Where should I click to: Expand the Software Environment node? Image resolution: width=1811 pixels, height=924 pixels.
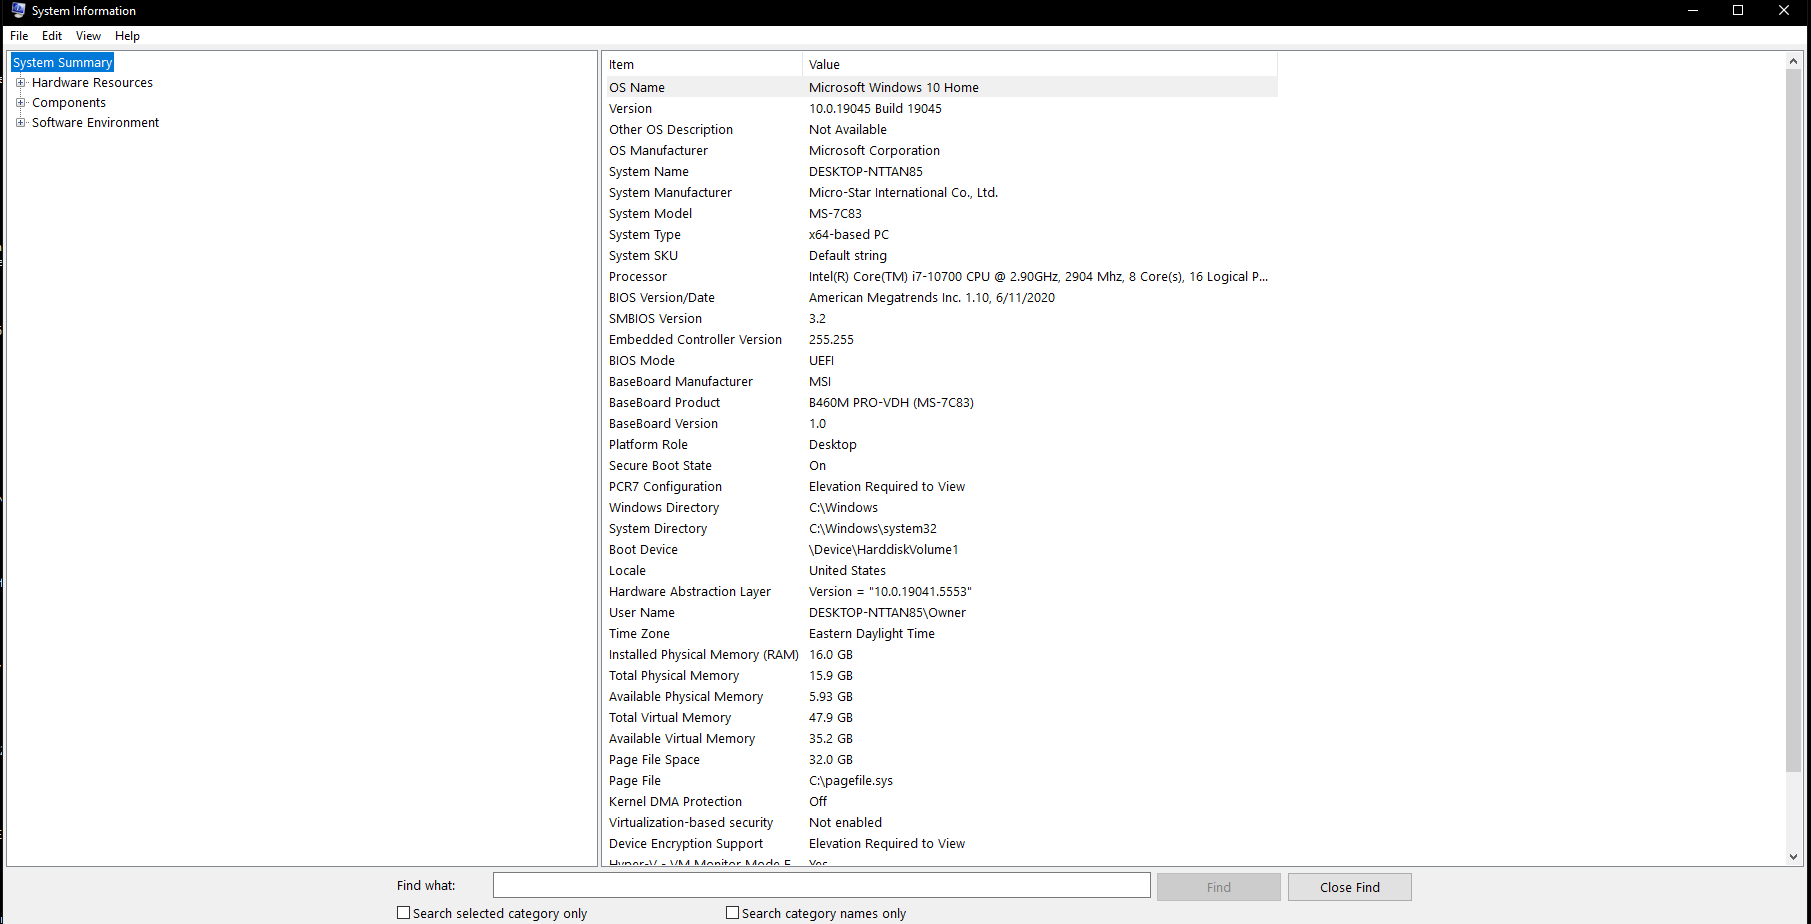click(x=20, y=122)
